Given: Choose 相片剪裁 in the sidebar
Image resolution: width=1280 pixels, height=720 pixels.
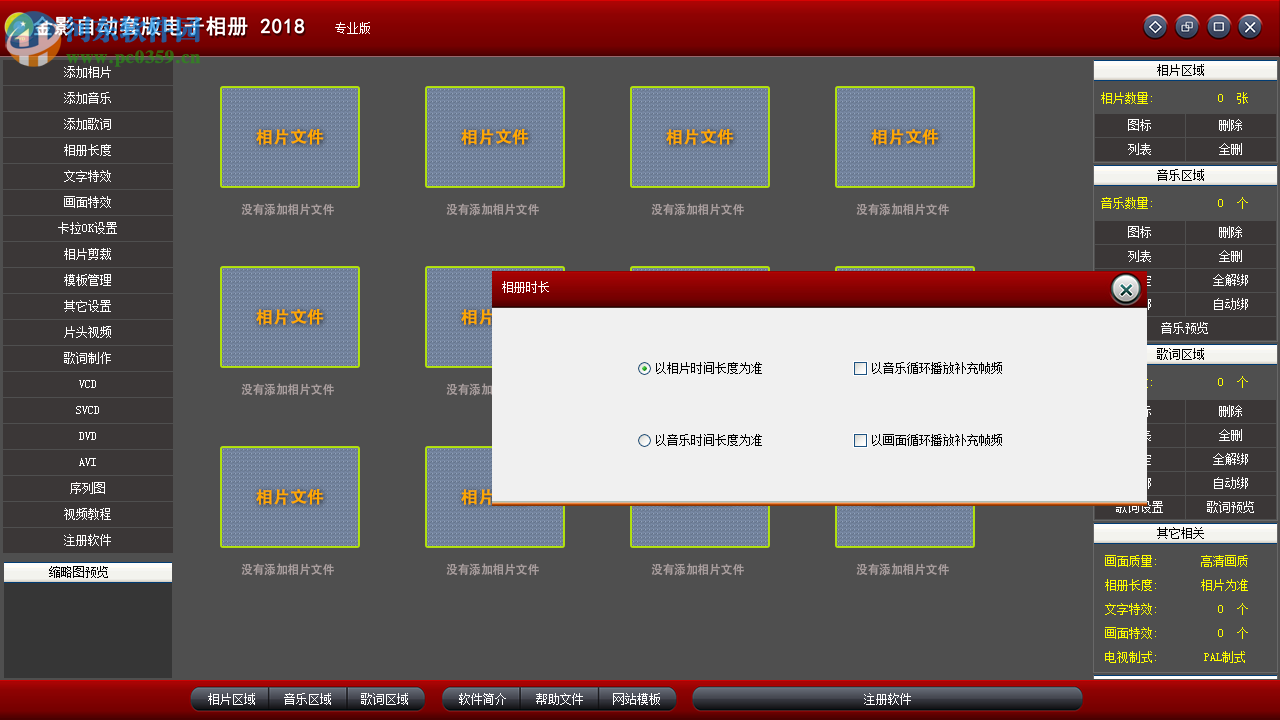Looking at the screenshot, I should click(x=88, y=254).
